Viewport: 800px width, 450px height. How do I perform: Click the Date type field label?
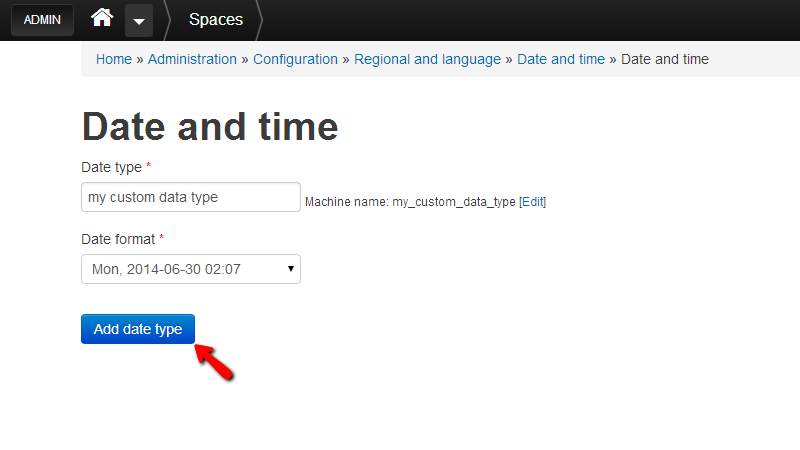pos(112,167)
